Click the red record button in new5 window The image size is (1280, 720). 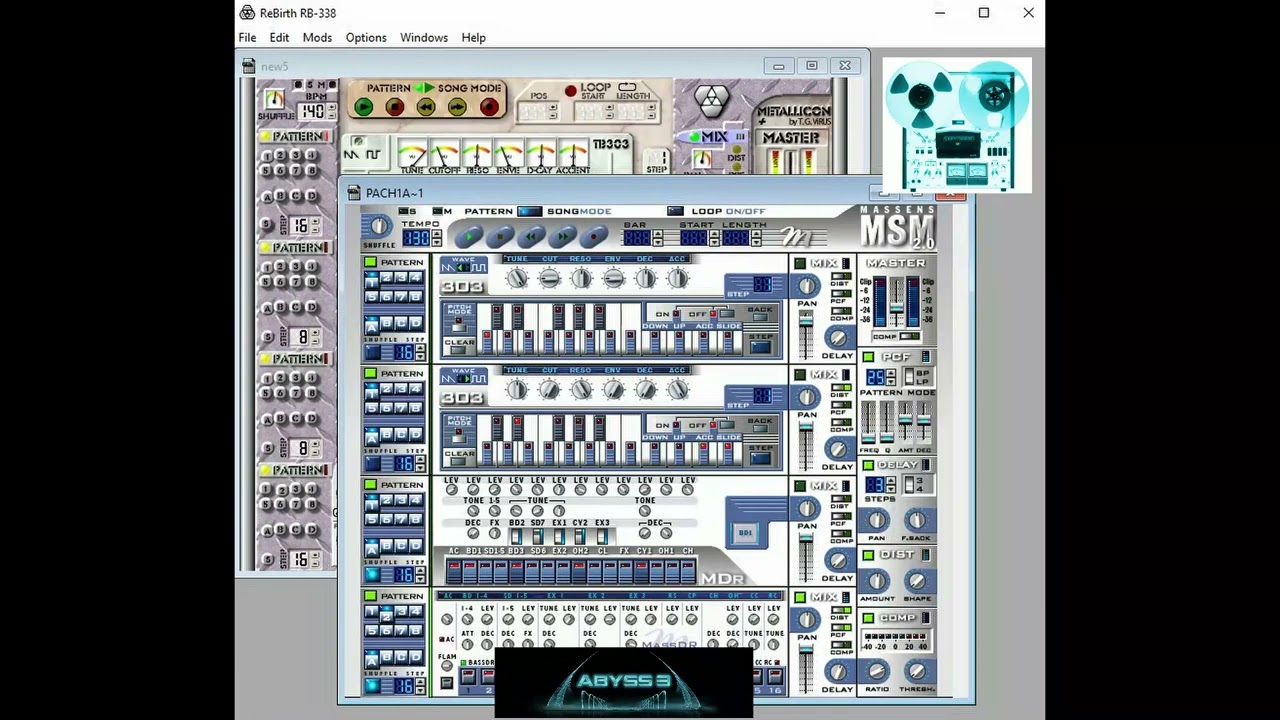(489, 107)
